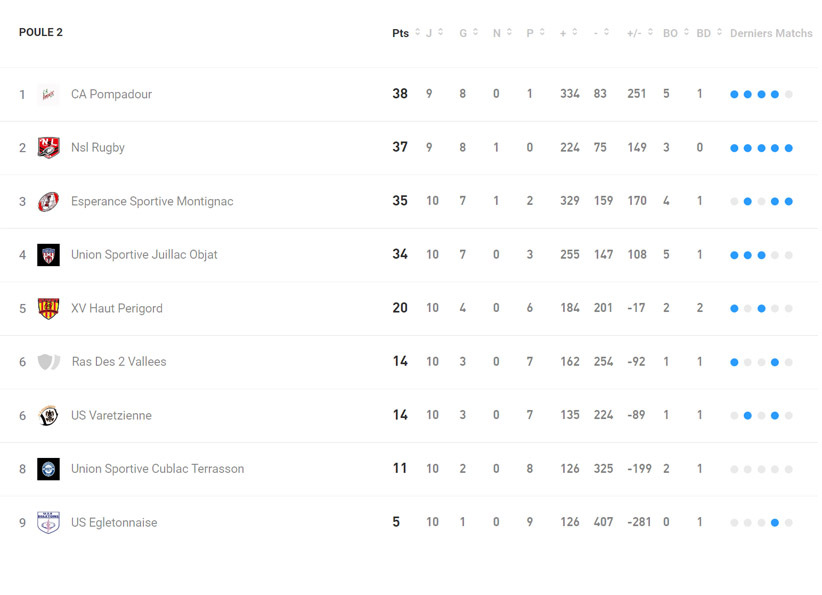This screenshot has width=822, height=595.
Task: Click Nsl Rugby's last blue match dot
Action: 789,148
